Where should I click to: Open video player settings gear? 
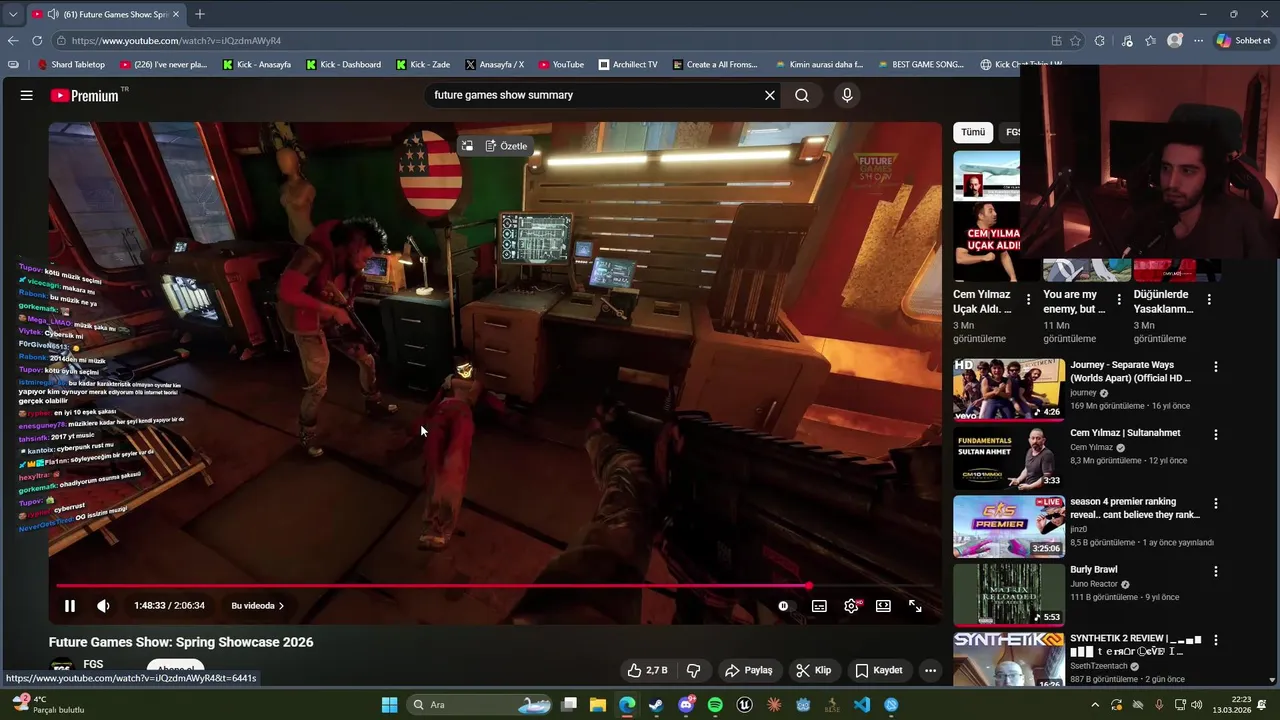[x=852, y=606]
